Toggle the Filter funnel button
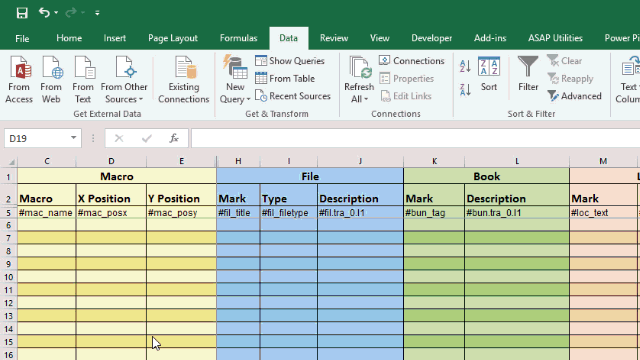 pyautogui.click(x=528, y=74)
